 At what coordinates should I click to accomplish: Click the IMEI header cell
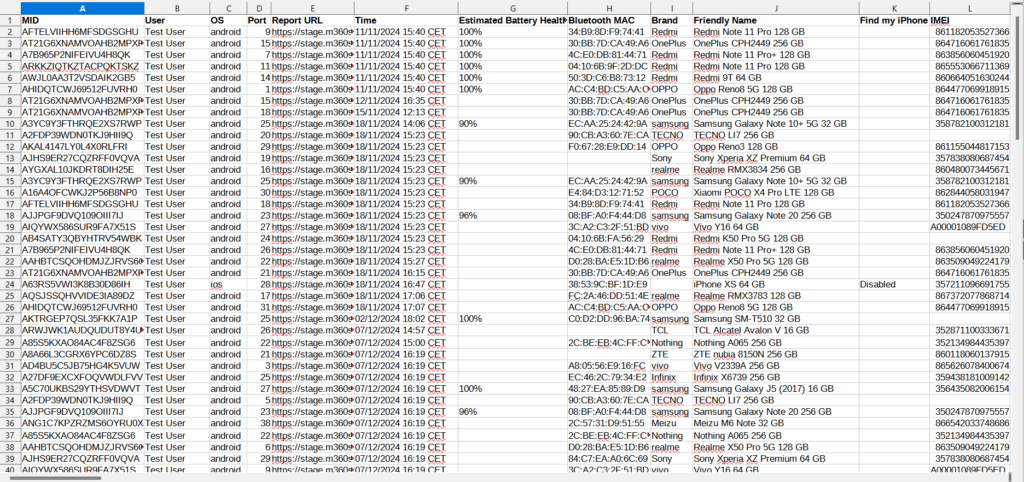(x=970, y=20)
